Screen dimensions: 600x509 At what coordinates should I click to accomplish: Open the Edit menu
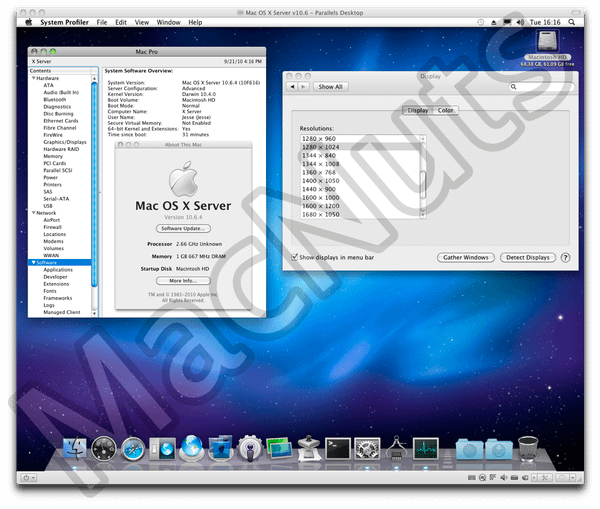coord(121,22)
